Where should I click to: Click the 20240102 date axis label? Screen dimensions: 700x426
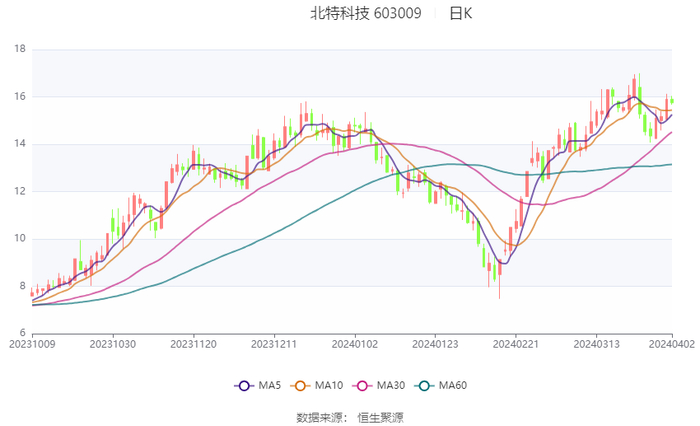click(353, 344)
